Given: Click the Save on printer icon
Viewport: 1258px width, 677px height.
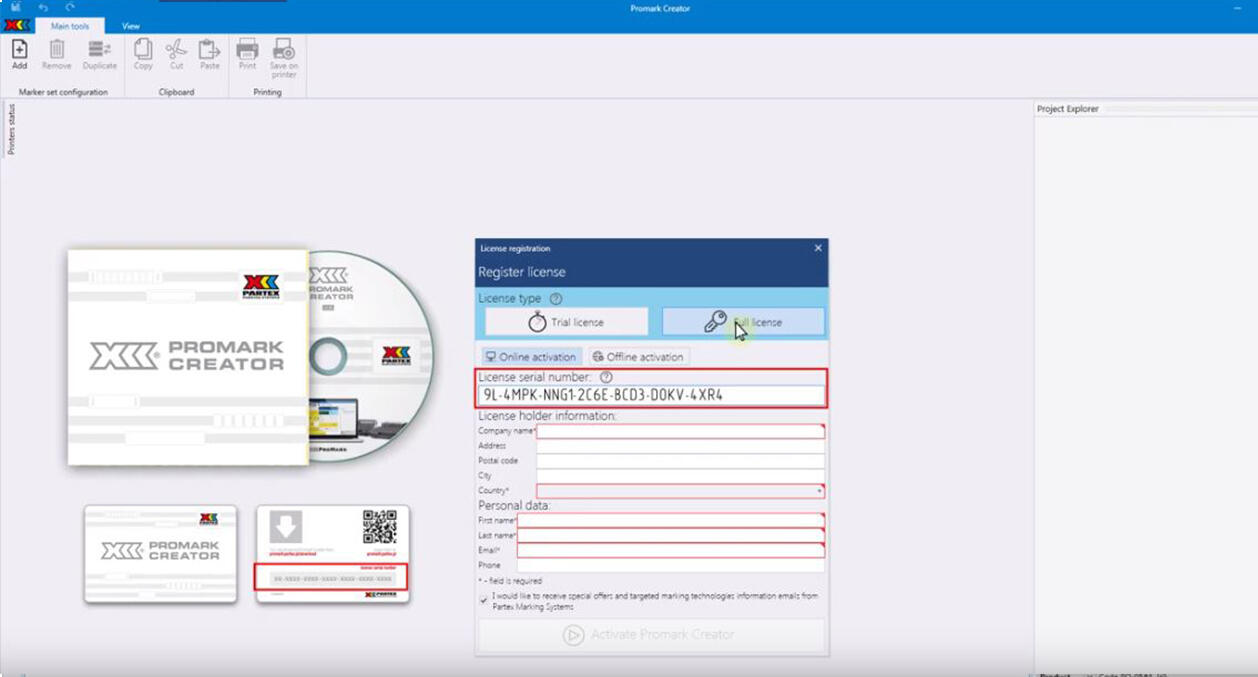Looking at the screenshot, I should (284, 50).
